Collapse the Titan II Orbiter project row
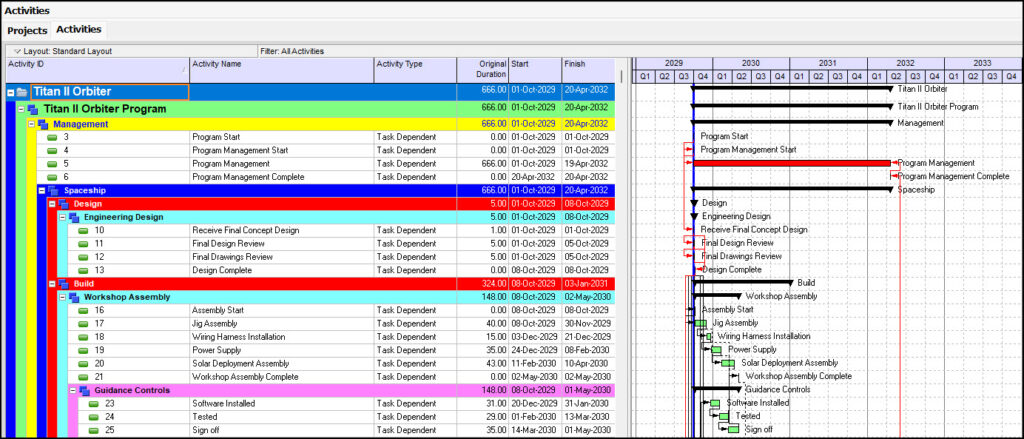This screenshot has width=1024, height=439. (x=11, y=92)
